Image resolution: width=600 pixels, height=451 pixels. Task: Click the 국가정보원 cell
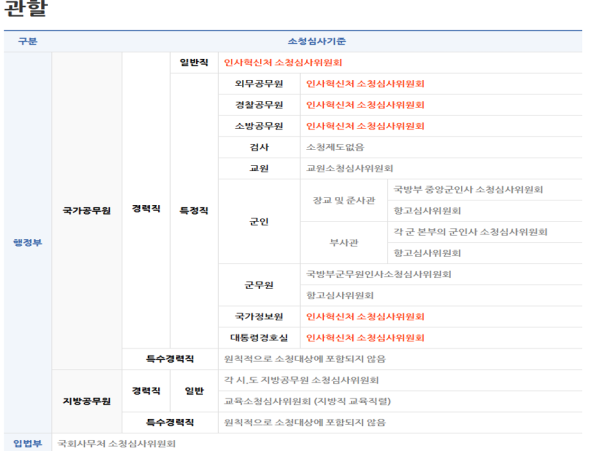[259, 316]
